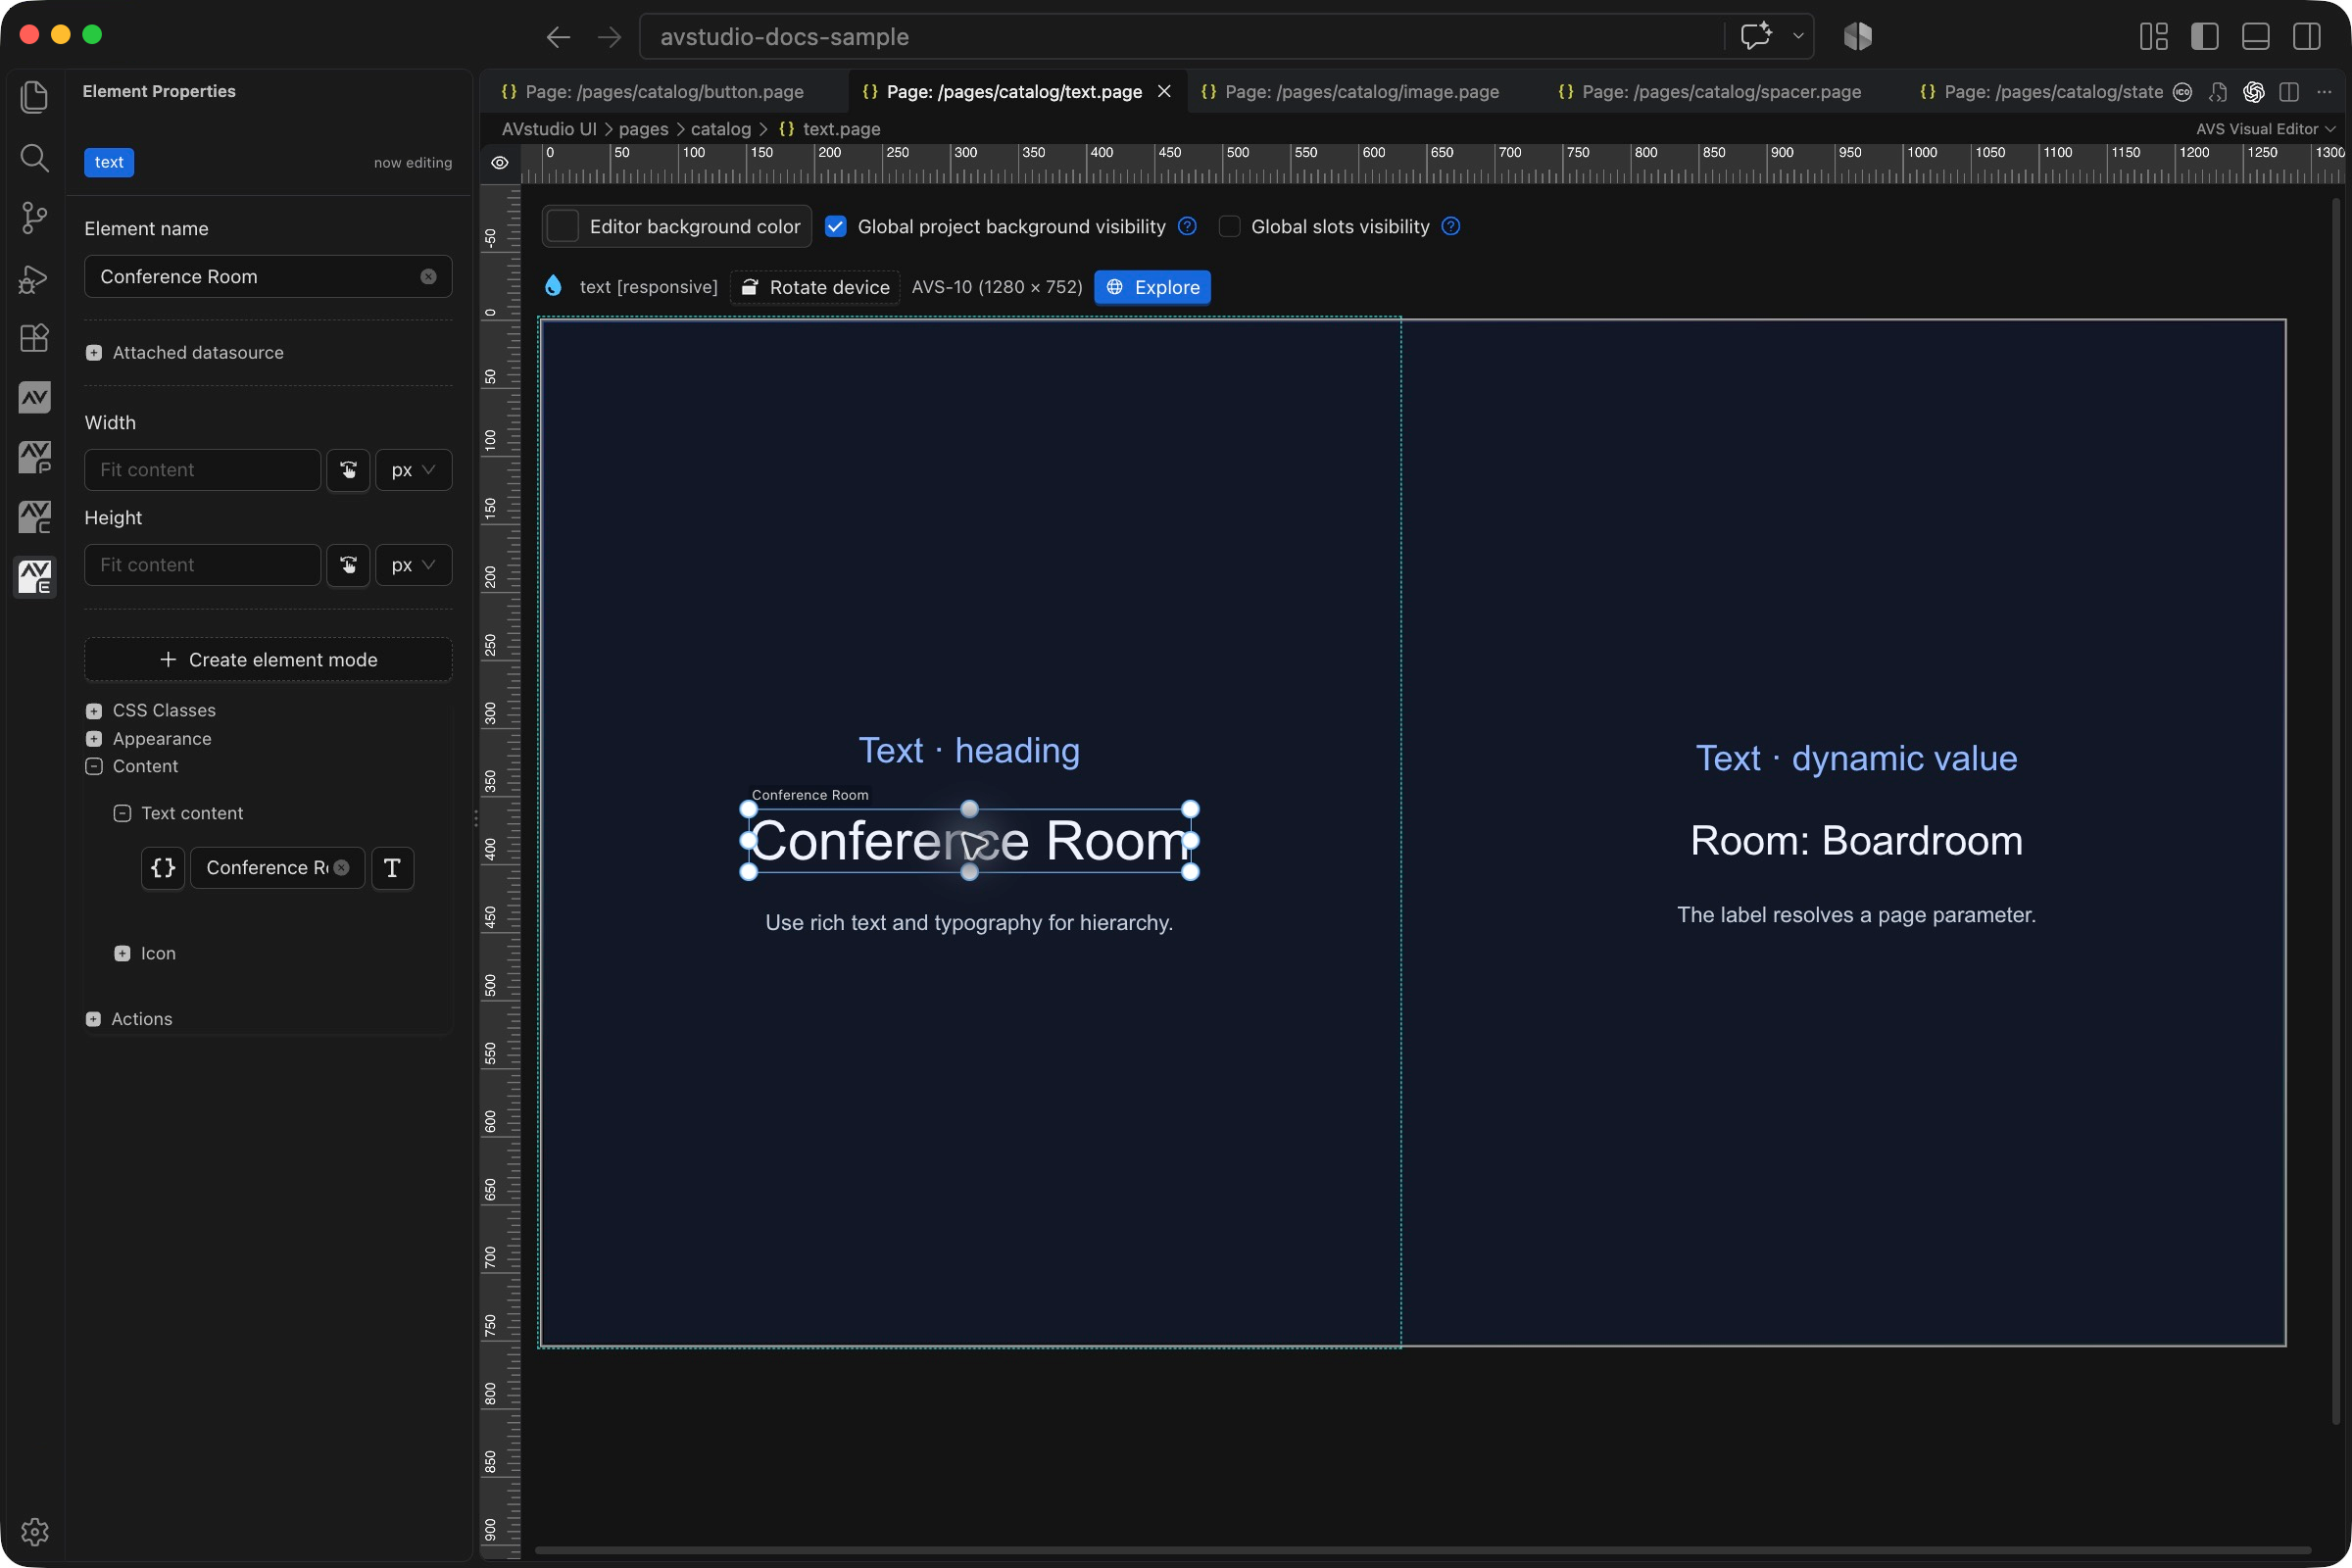This screenshot has width=2352, height=1568.
Task: Open the Width unit px dropdown
Action: [x=413, y=470]
